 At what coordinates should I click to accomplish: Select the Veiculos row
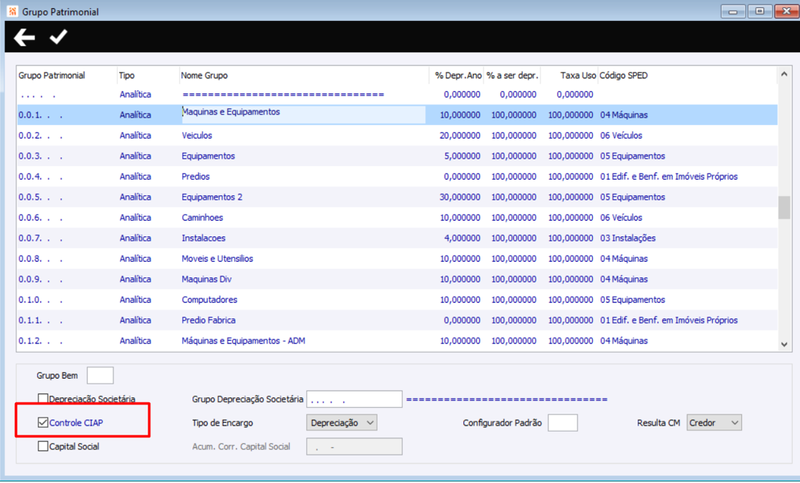pos(397,136)
